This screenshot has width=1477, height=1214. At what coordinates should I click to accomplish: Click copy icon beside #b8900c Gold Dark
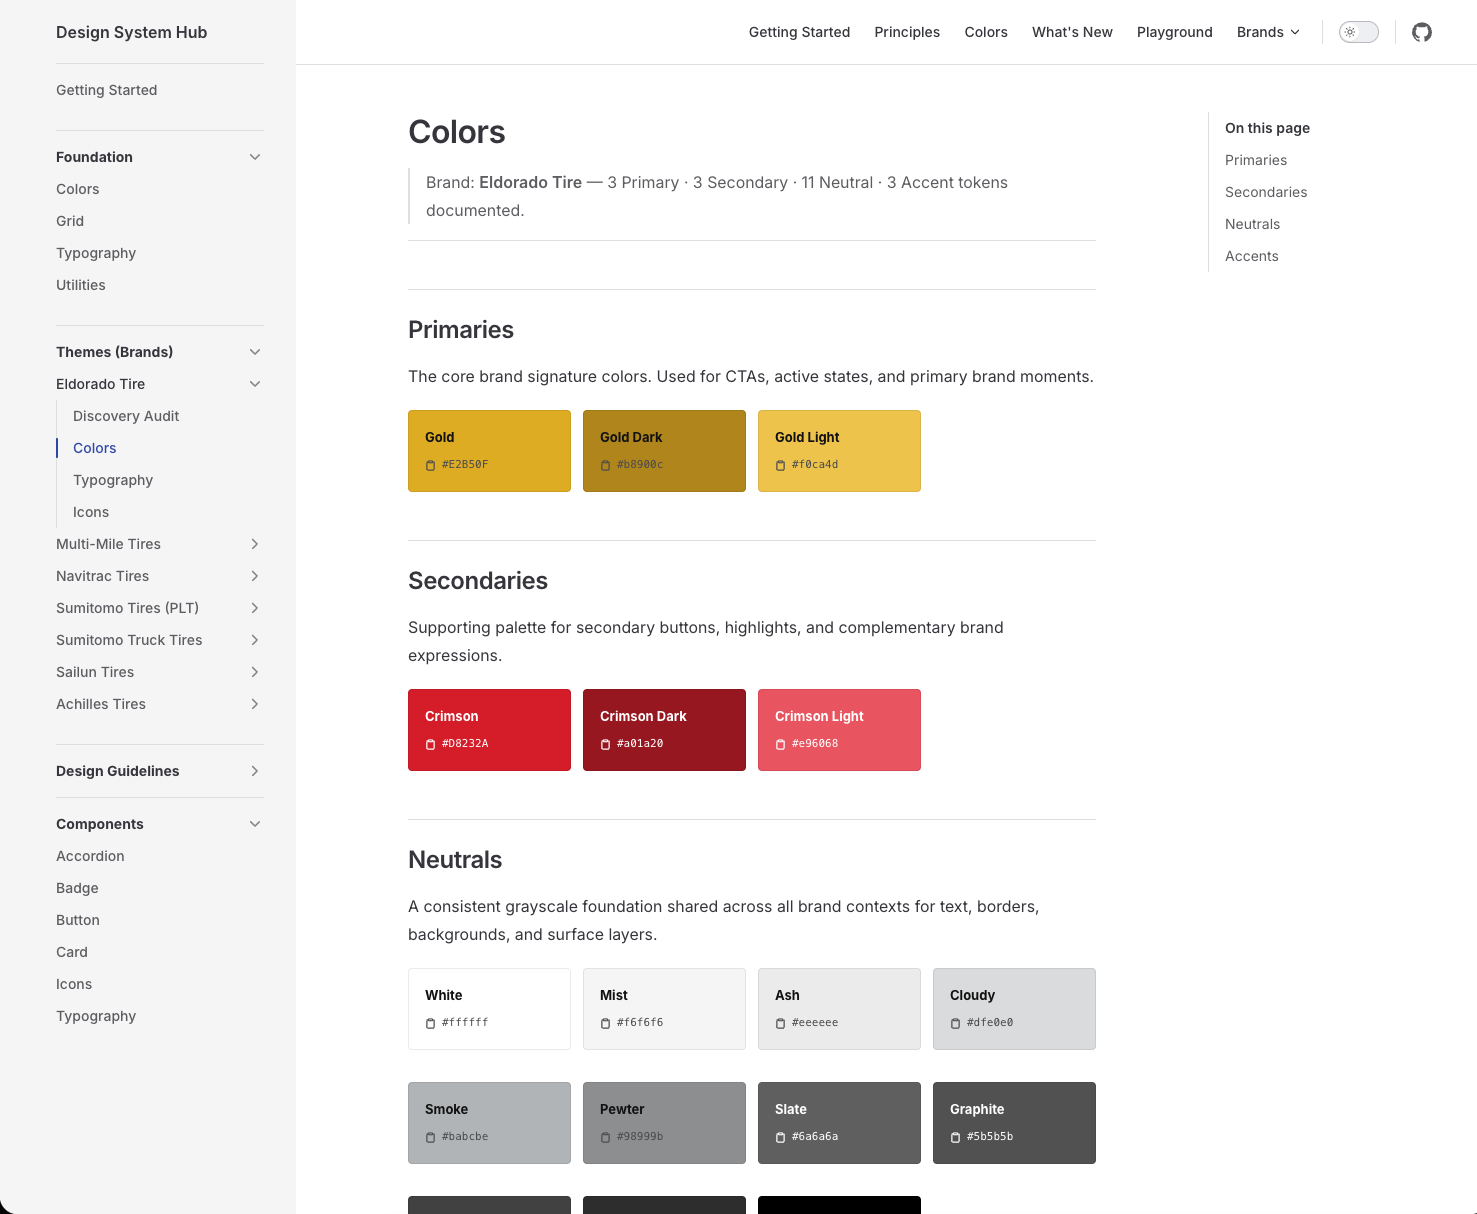tap(606, 465)
